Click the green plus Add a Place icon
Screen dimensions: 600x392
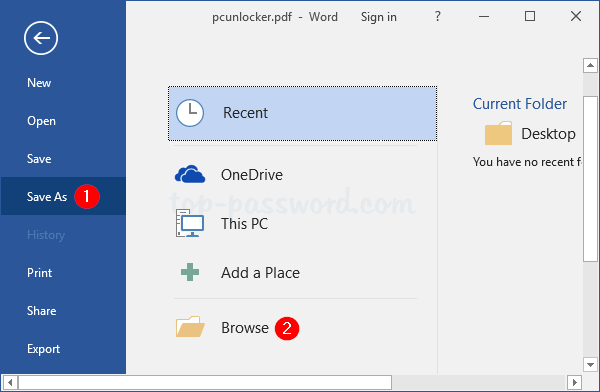click(190, 272)
